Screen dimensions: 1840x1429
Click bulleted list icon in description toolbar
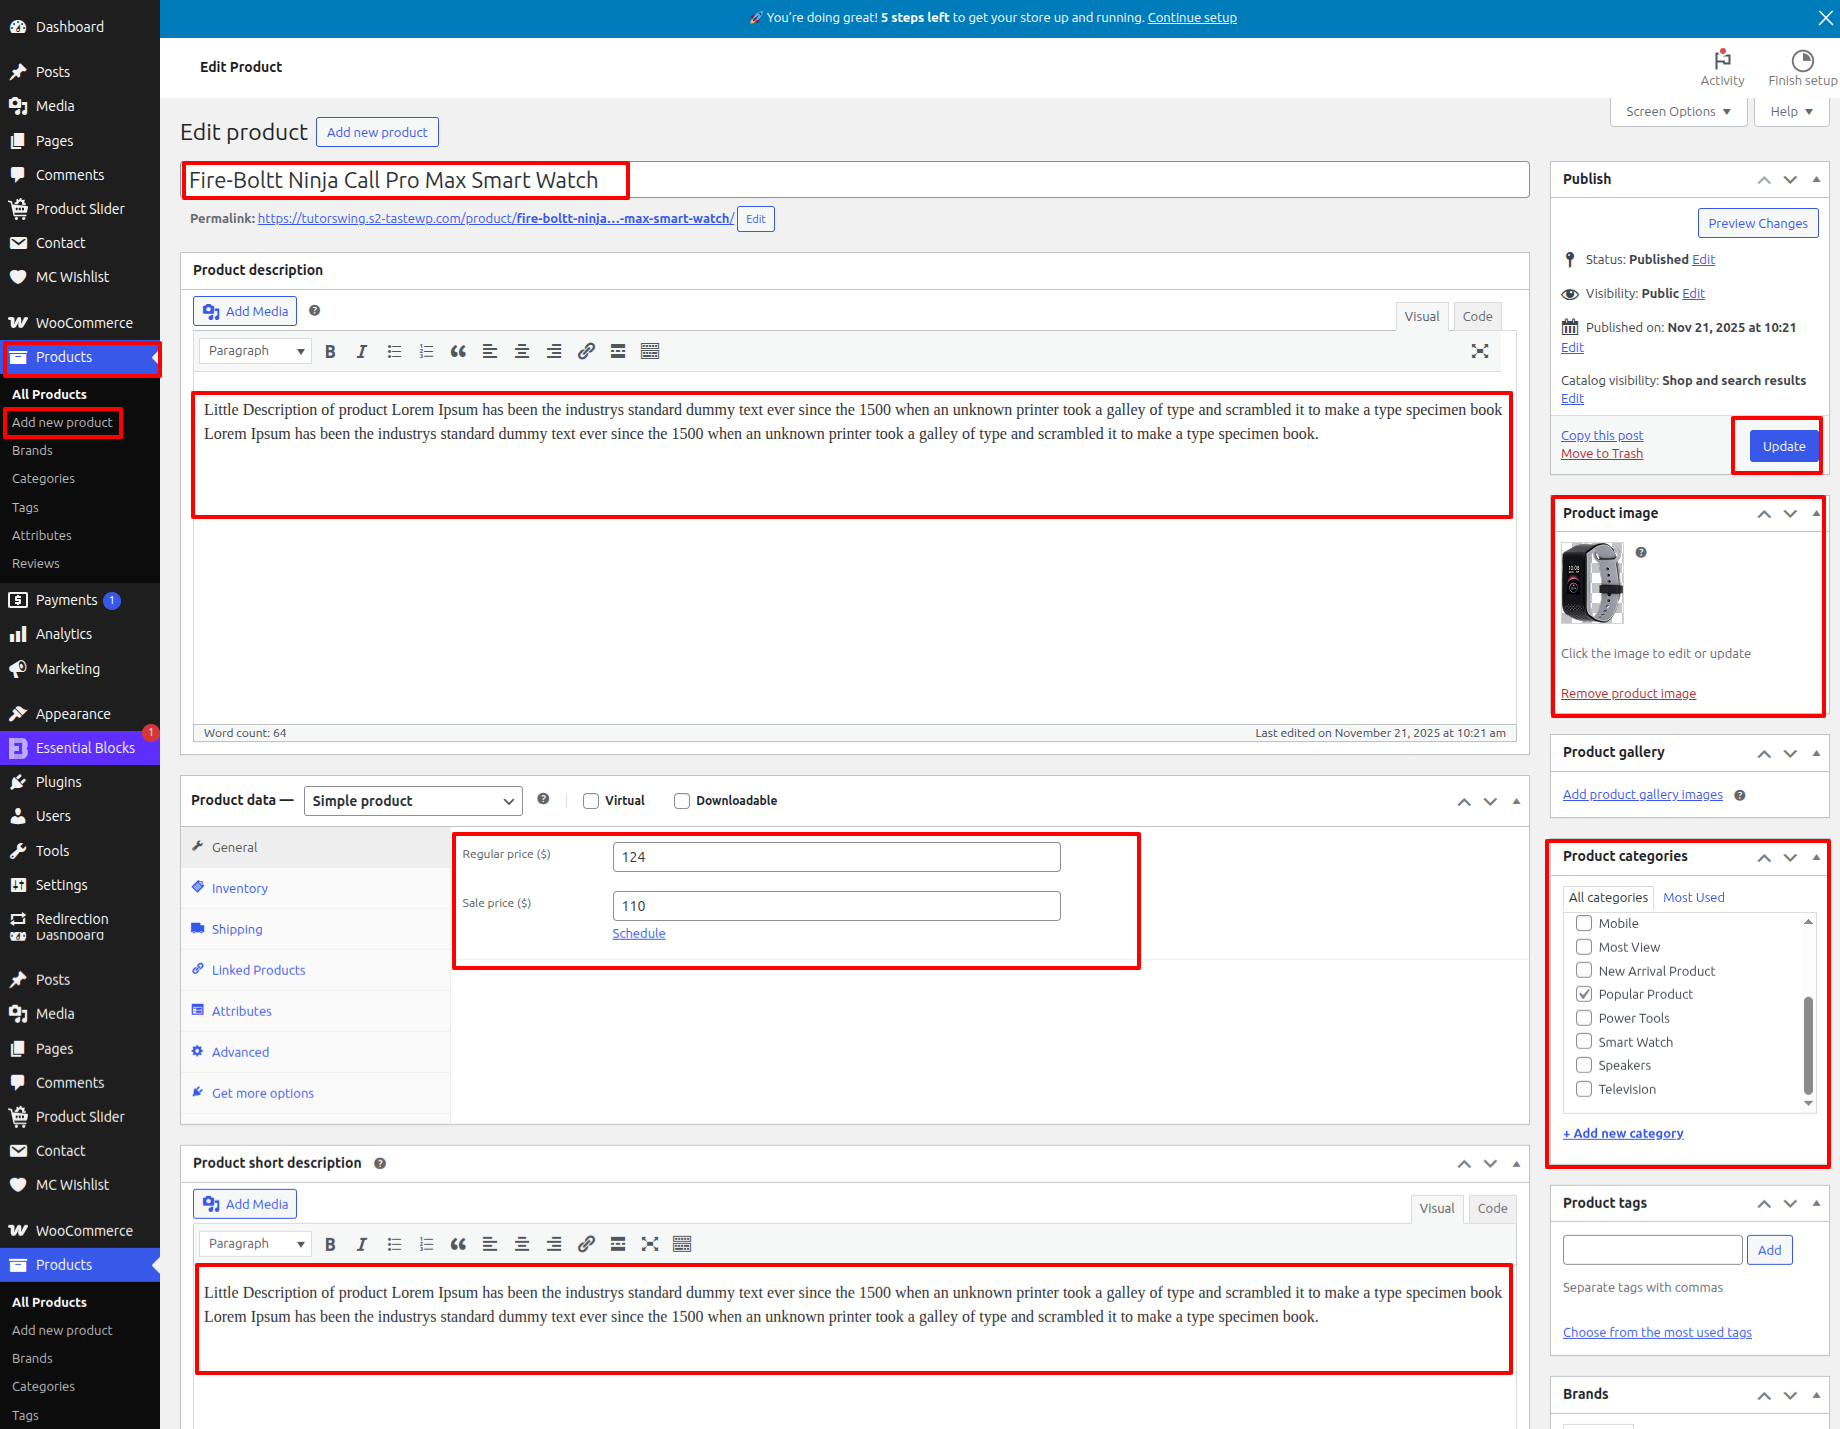(394, 351)
